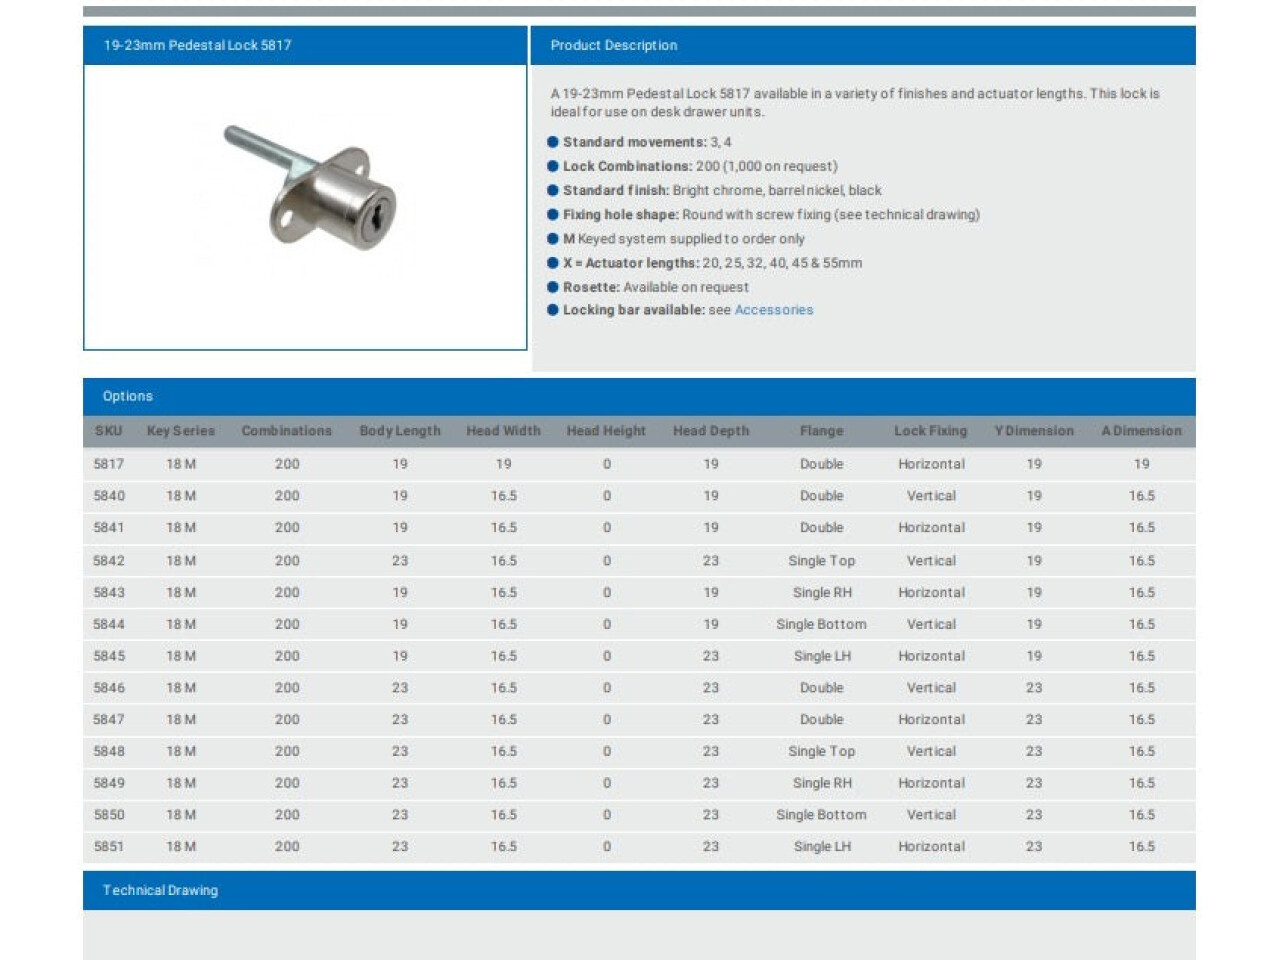Click the Head Height column header
This screenshot has width=1280, height=960.
(x=606, y=431)
